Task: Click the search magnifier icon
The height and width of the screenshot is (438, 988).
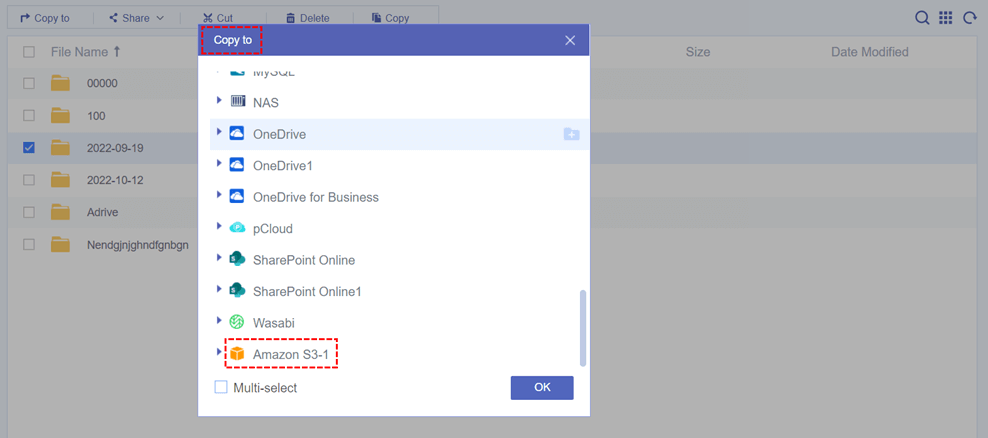Action: (922, 18)
